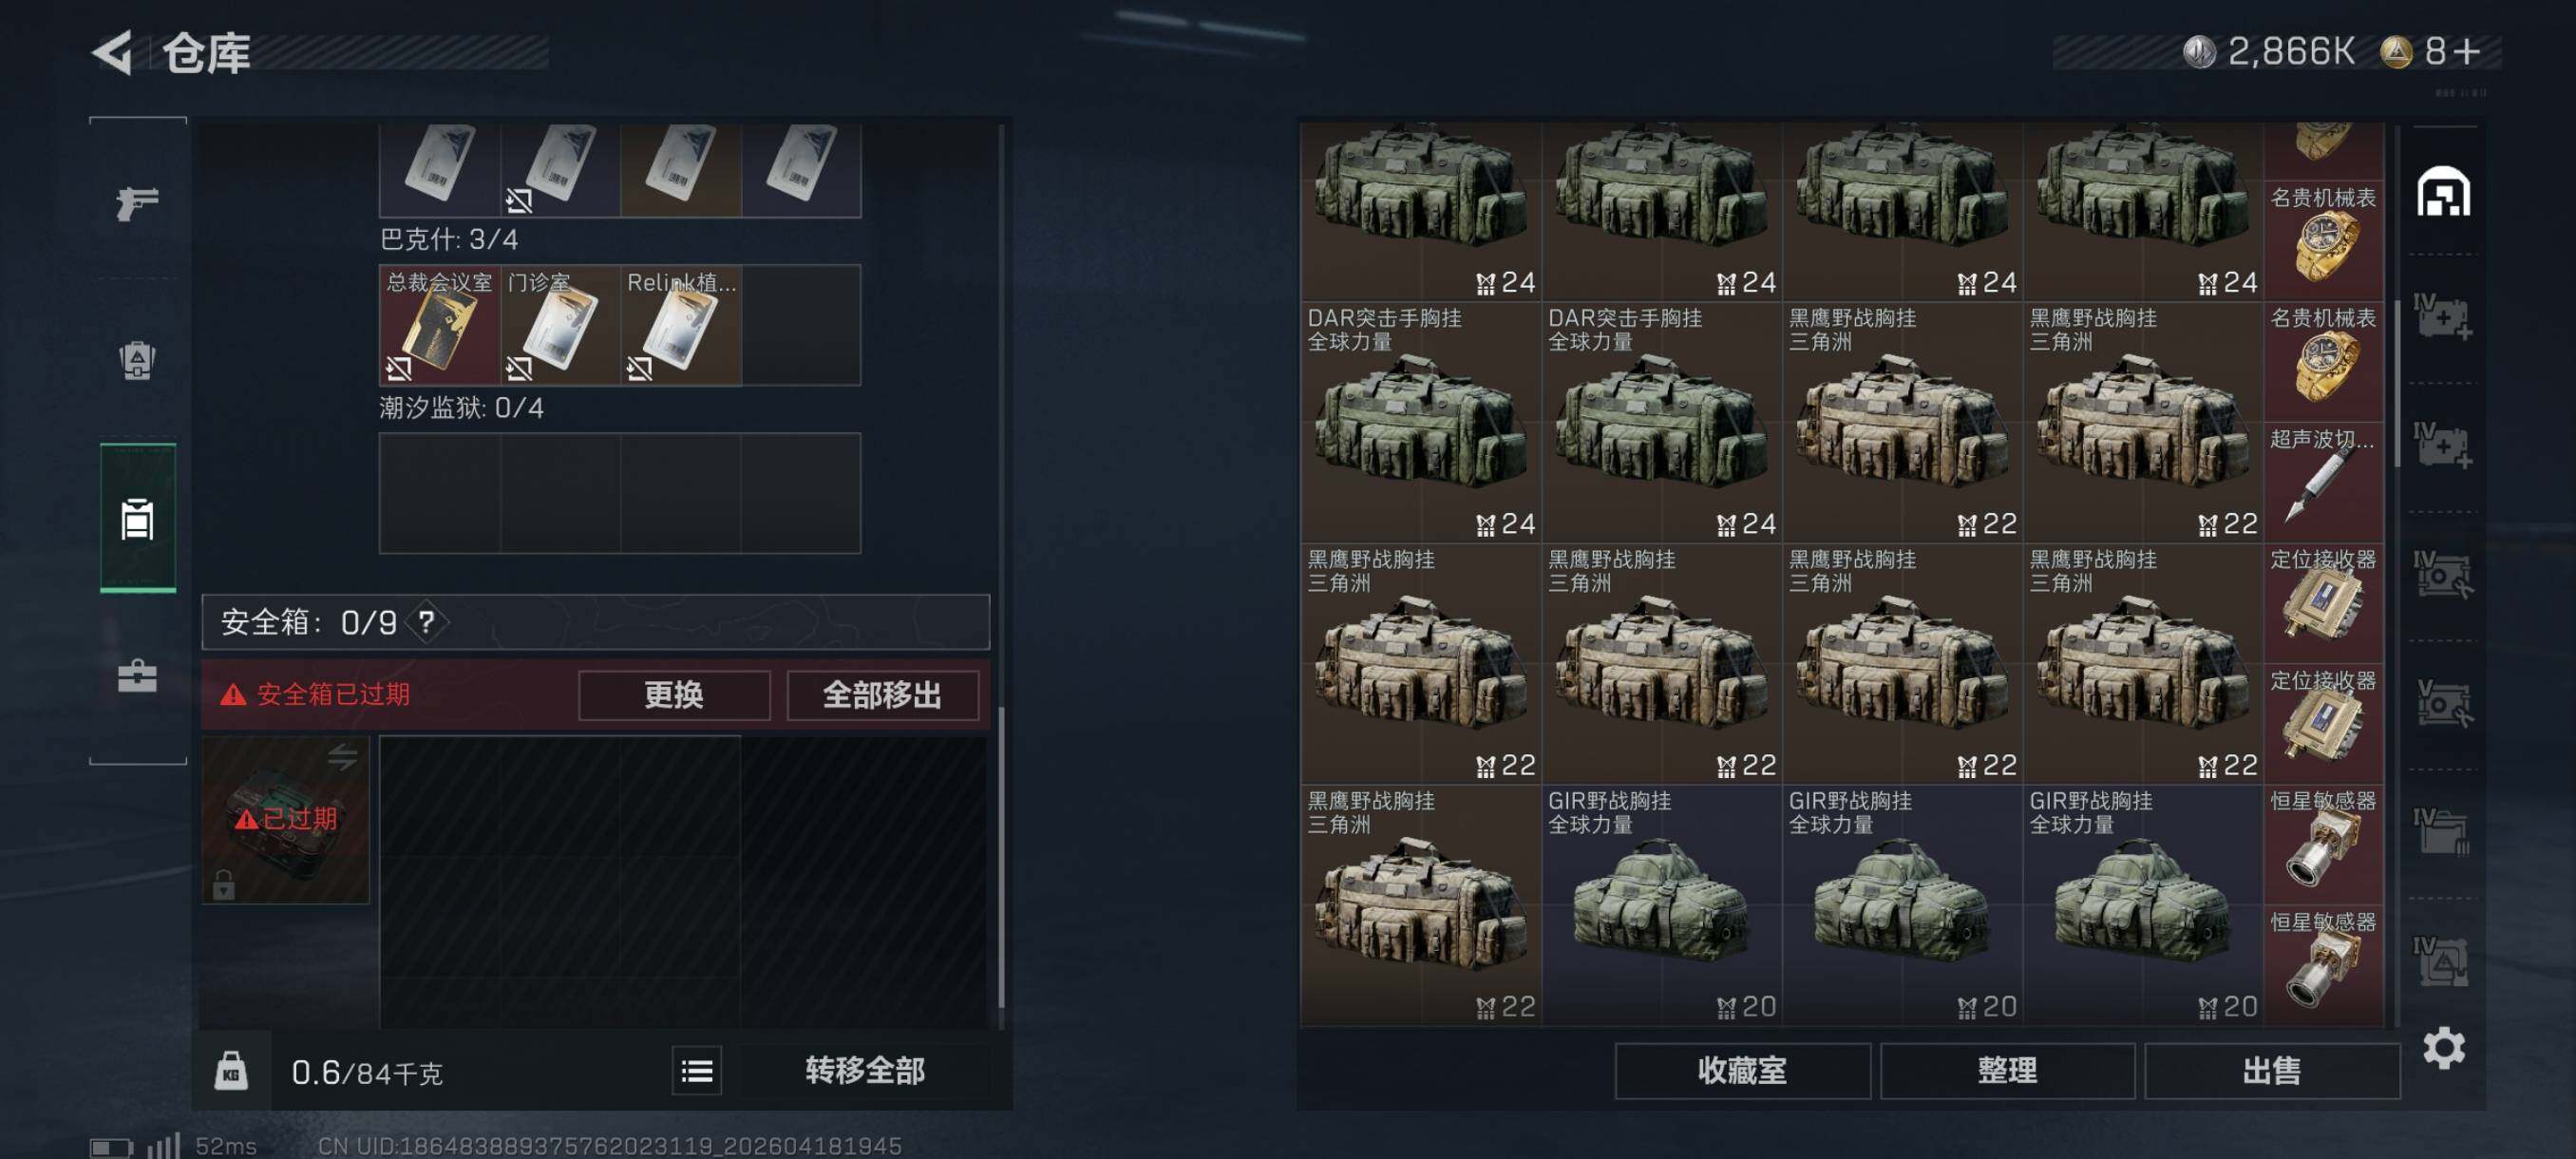This screenshot has width=2576, height=1159.
Task: Click the 转移全部 button
Action: coord(865,1071)
